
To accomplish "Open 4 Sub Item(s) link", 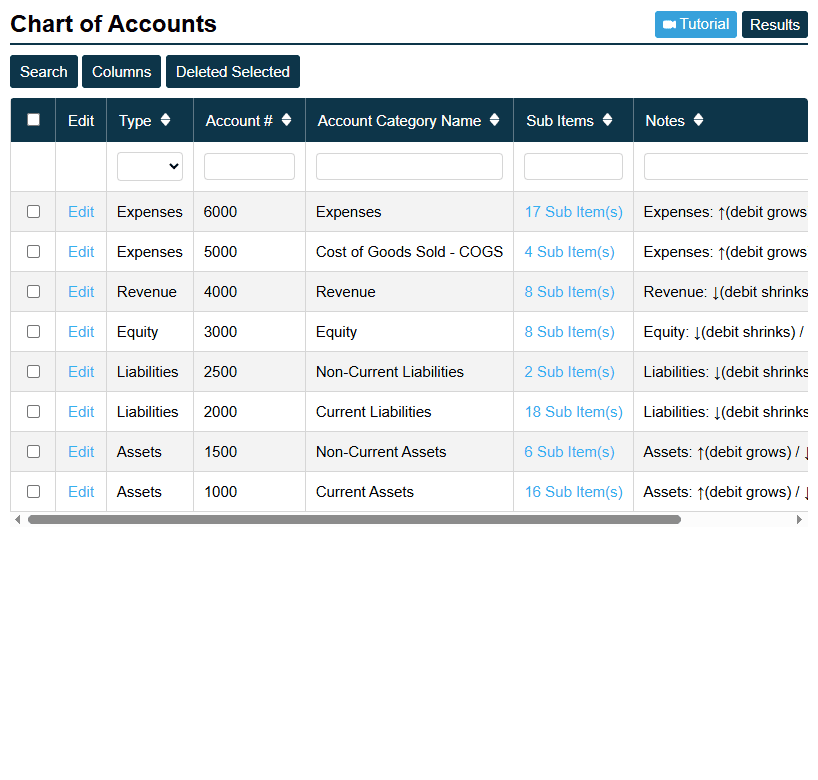I will click(x=569, y=252).
